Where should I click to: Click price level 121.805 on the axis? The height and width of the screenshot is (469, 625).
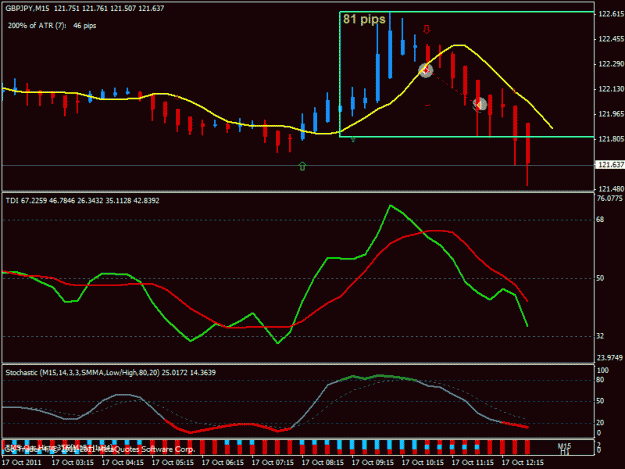coord(611,139)
